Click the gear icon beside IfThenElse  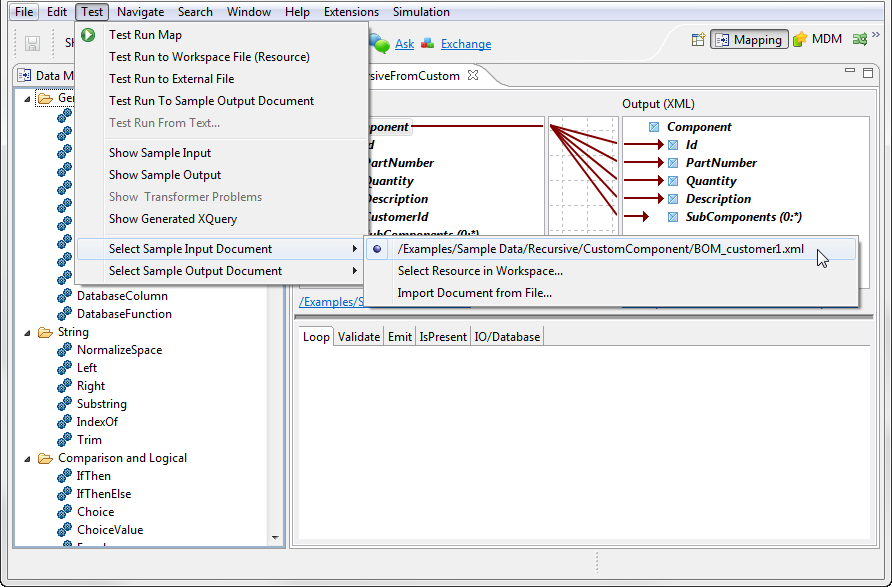[65, 494]
